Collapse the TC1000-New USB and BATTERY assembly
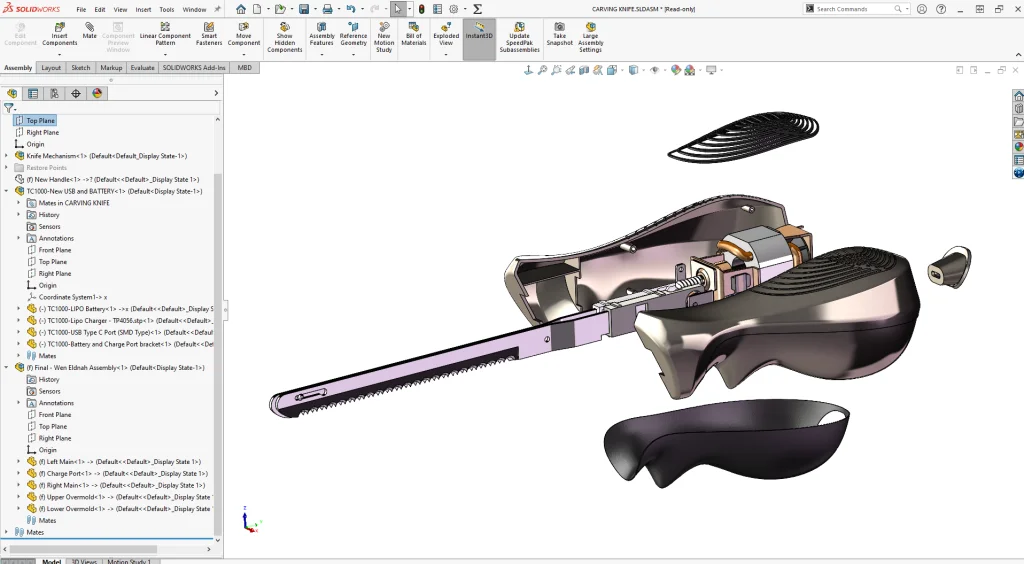The width and height of the screenshot is (1024, 564). click(x=6, y=191)
